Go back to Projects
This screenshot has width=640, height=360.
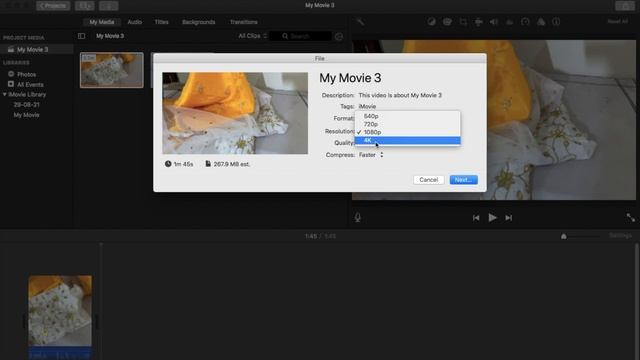pyautogui.click(x=53, y=6)
